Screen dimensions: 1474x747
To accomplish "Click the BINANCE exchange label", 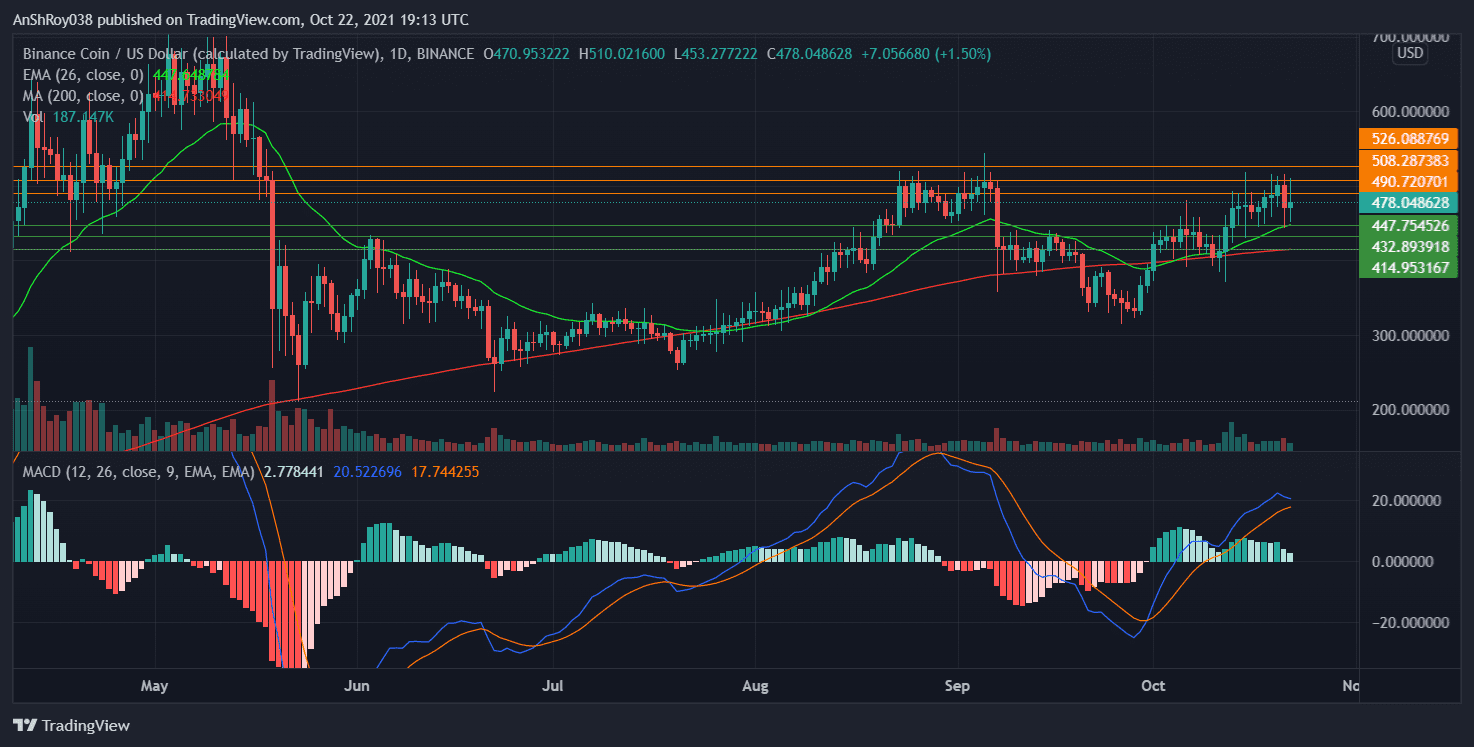I will [x=446, y=54].
